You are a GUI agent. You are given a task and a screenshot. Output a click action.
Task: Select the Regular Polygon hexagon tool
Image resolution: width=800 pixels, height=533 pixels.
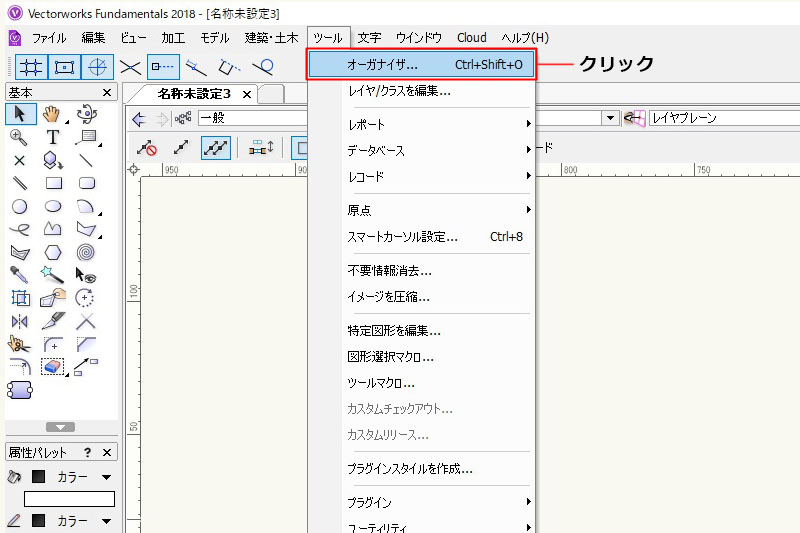click(53, 252)
